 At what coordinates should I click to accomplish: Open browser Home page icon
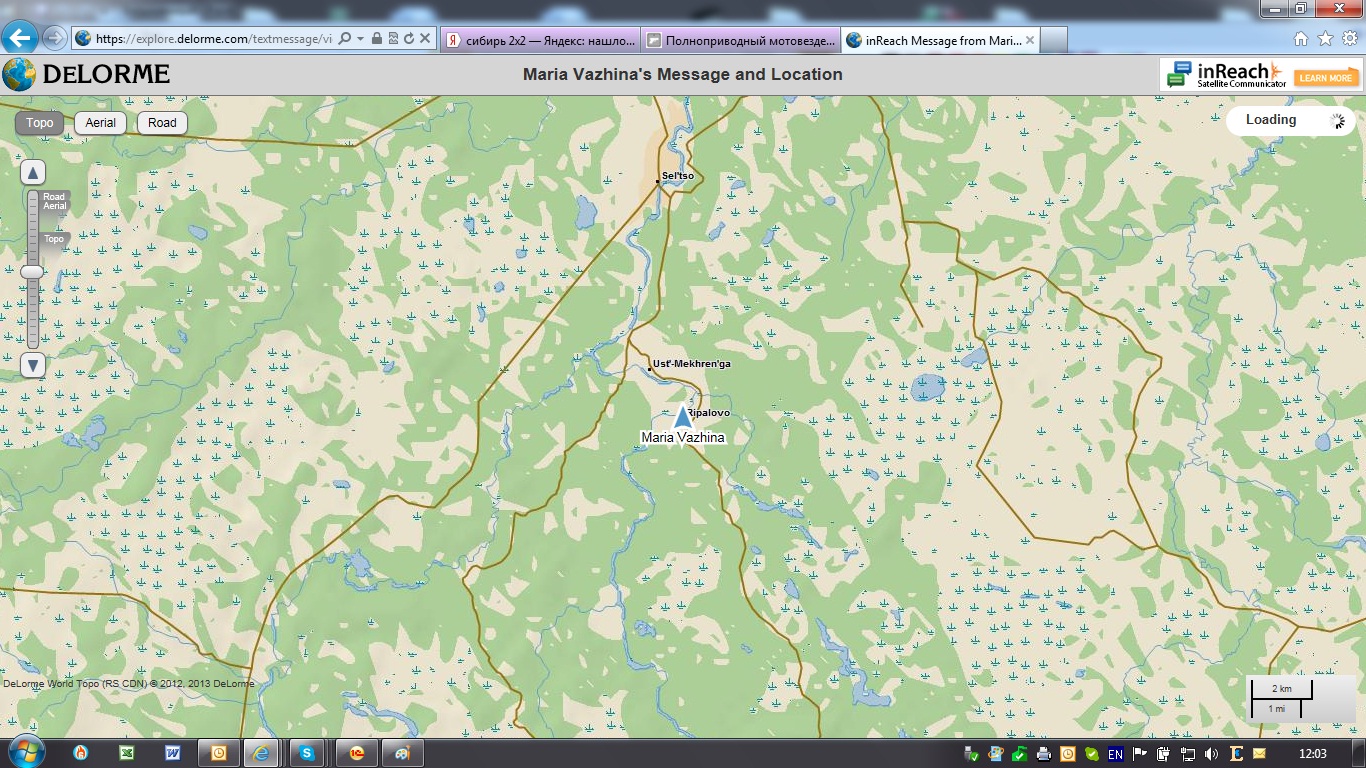1301,39
